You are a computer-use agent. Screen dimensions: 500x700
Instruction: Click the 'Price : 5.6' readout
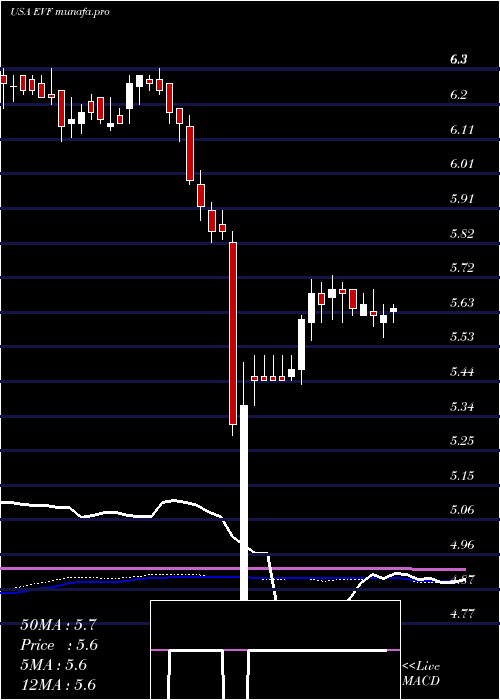59,645
